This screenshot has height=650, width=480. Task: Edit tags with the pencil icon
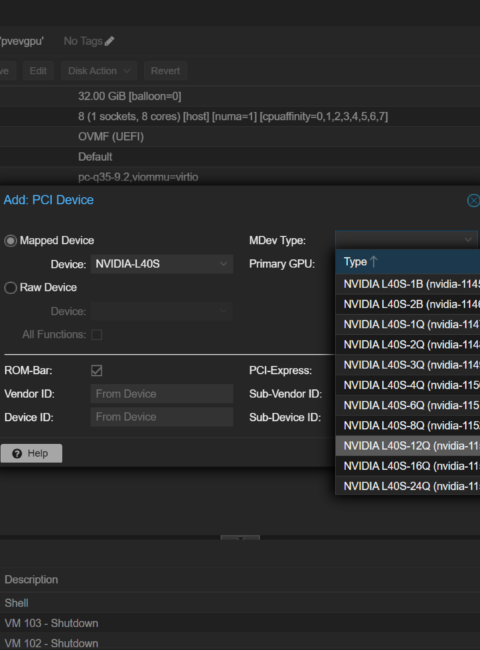point(109,41)
